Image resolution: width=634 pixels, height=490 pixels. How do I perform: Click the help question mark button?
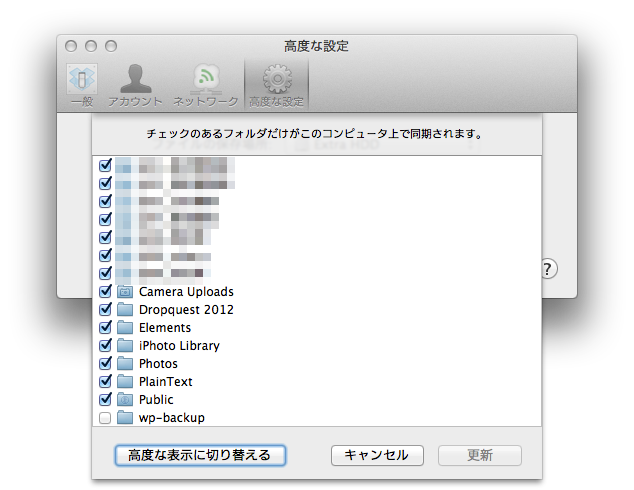point(548,269)
